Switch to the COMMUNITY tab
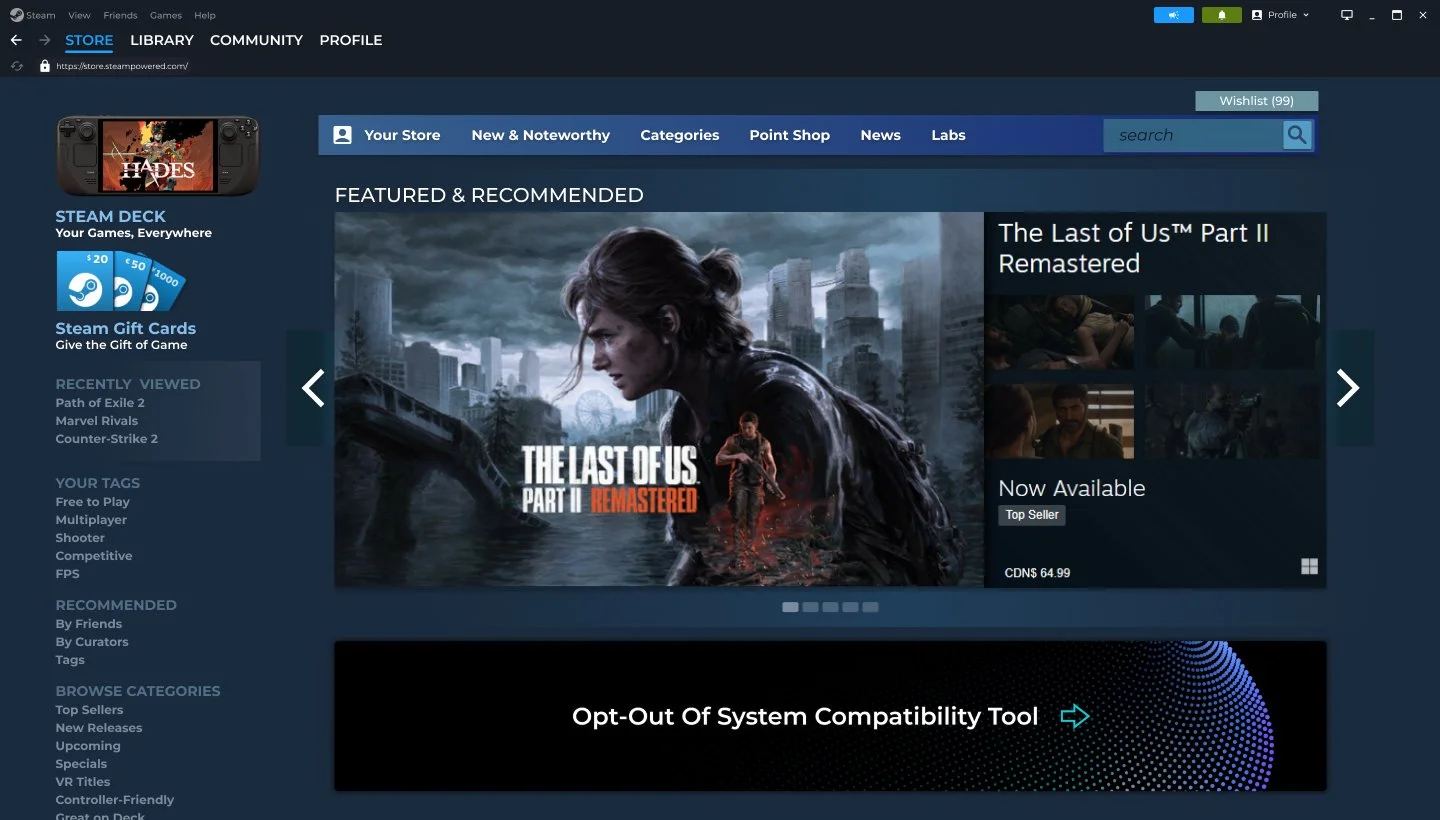The height and width of the screenshot is (820, 1440). point(256,40)
